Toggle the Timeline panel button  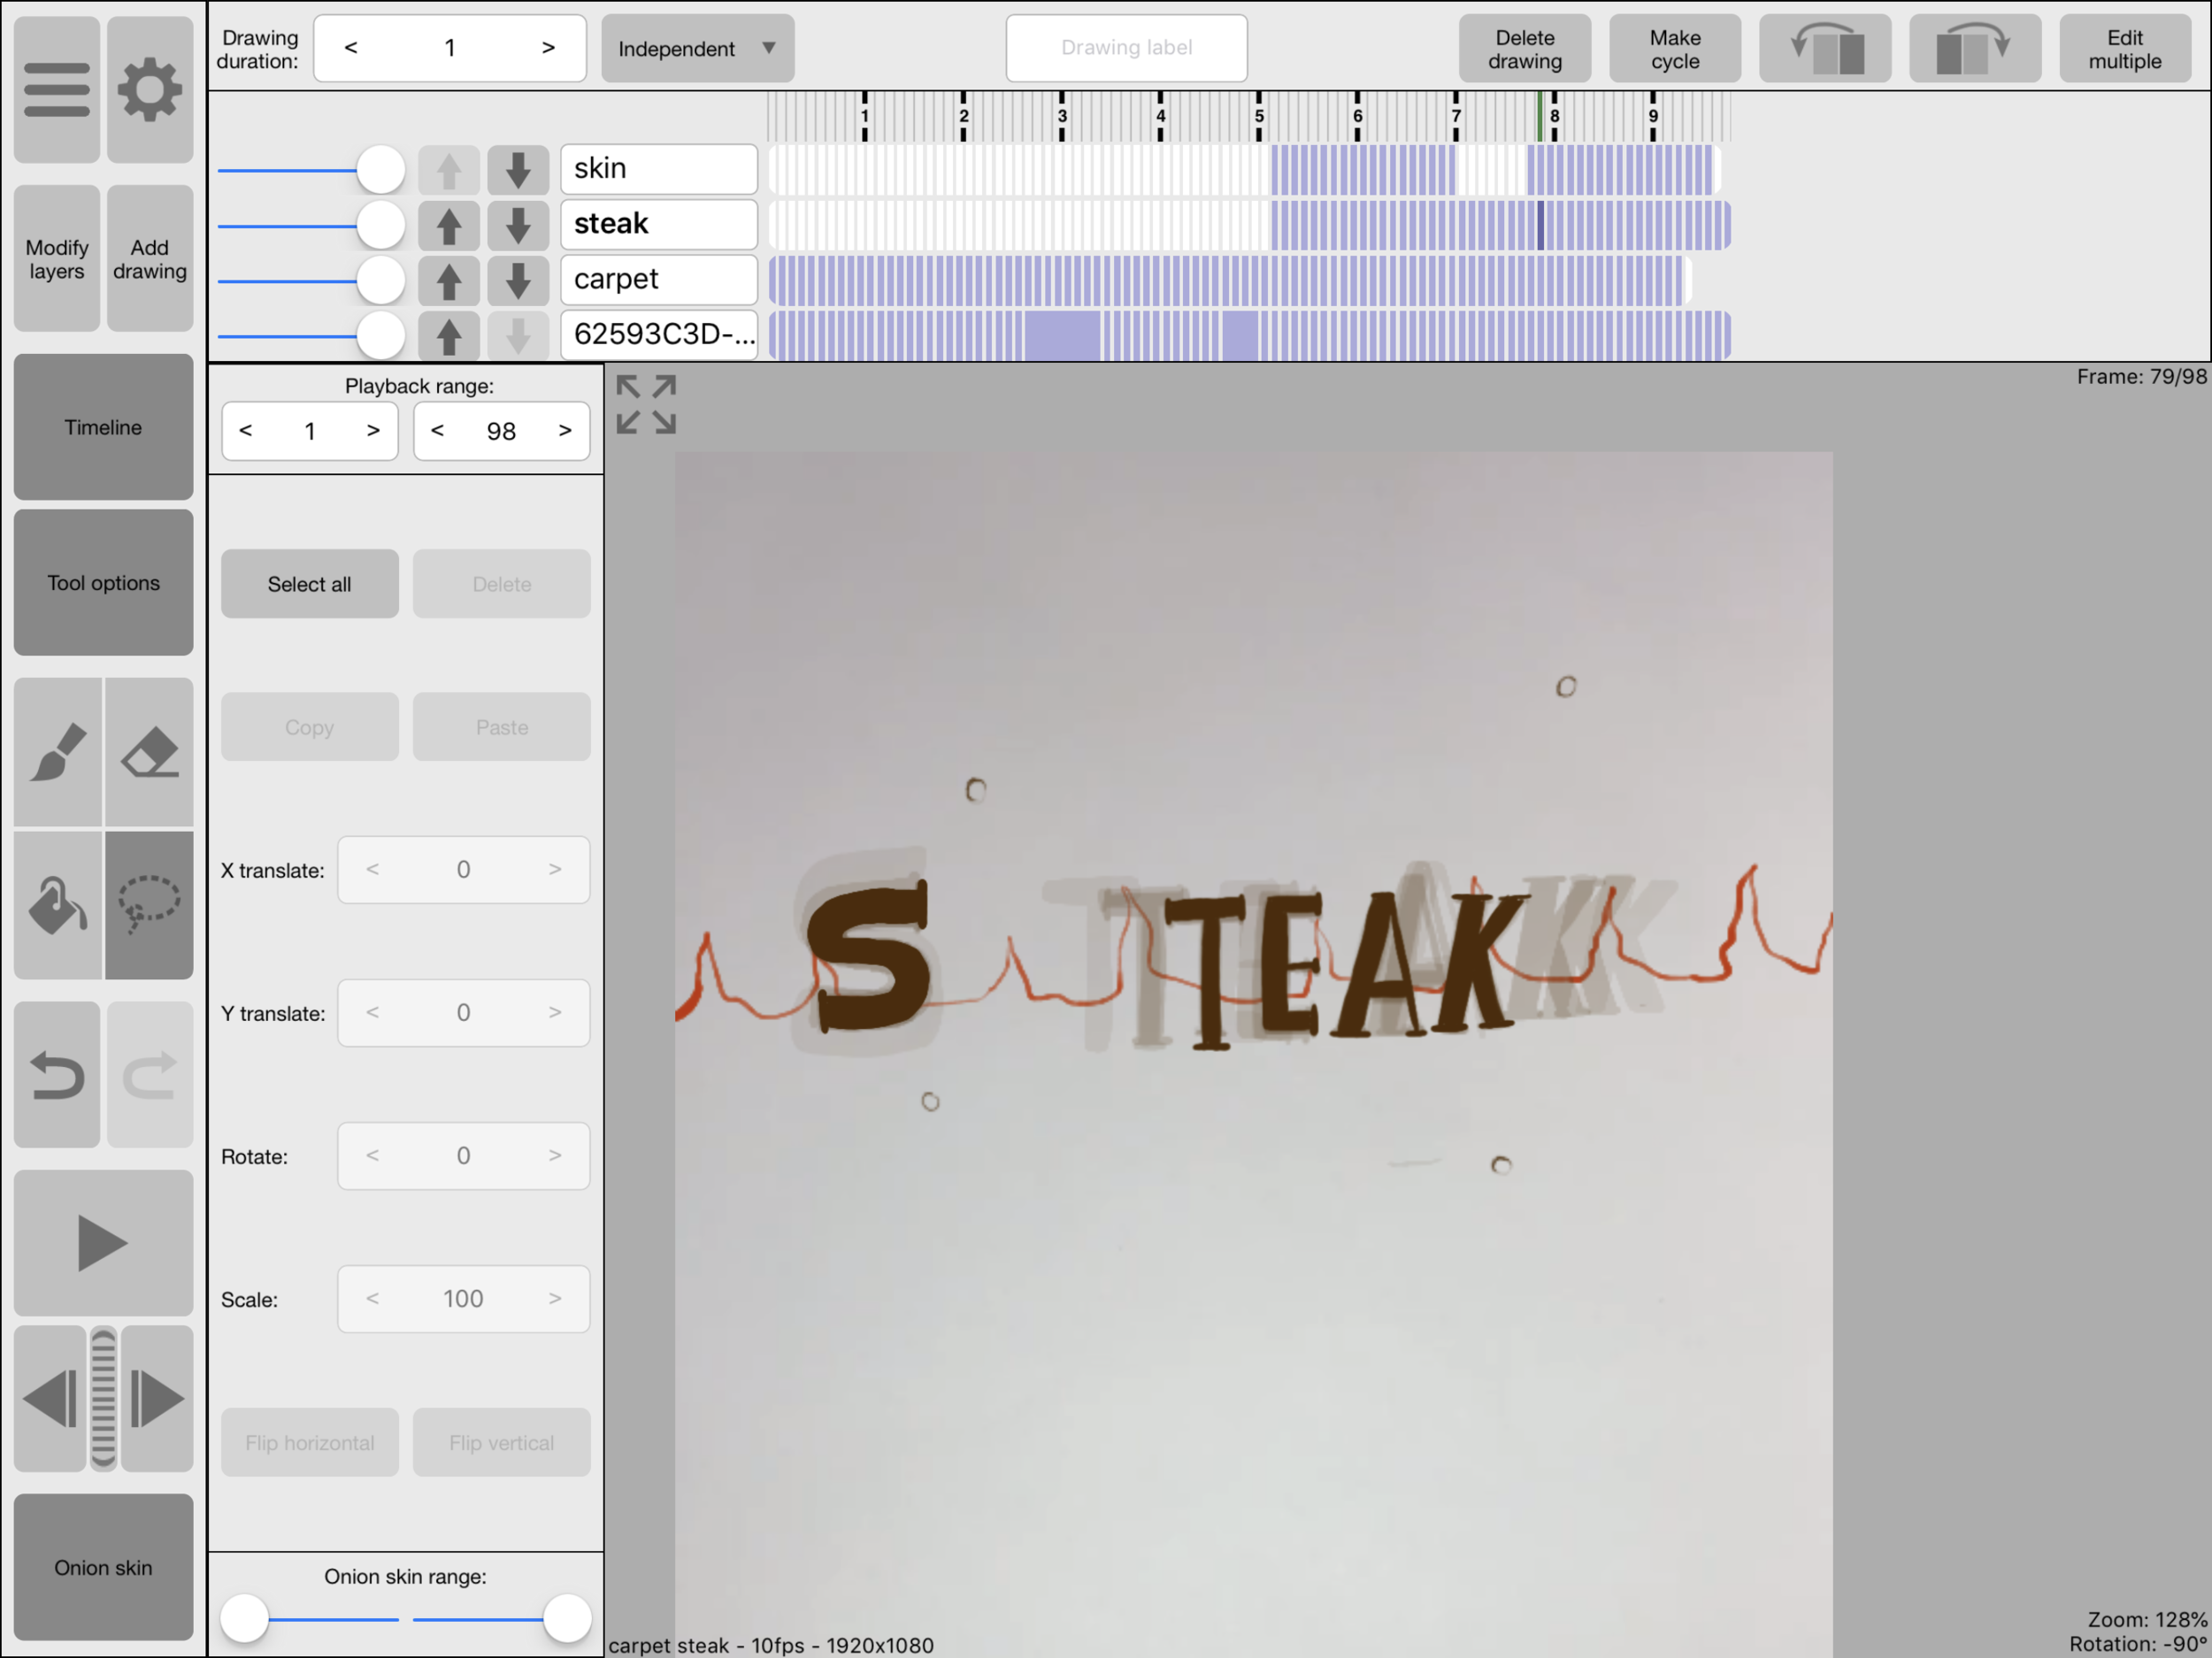(103, 427)
